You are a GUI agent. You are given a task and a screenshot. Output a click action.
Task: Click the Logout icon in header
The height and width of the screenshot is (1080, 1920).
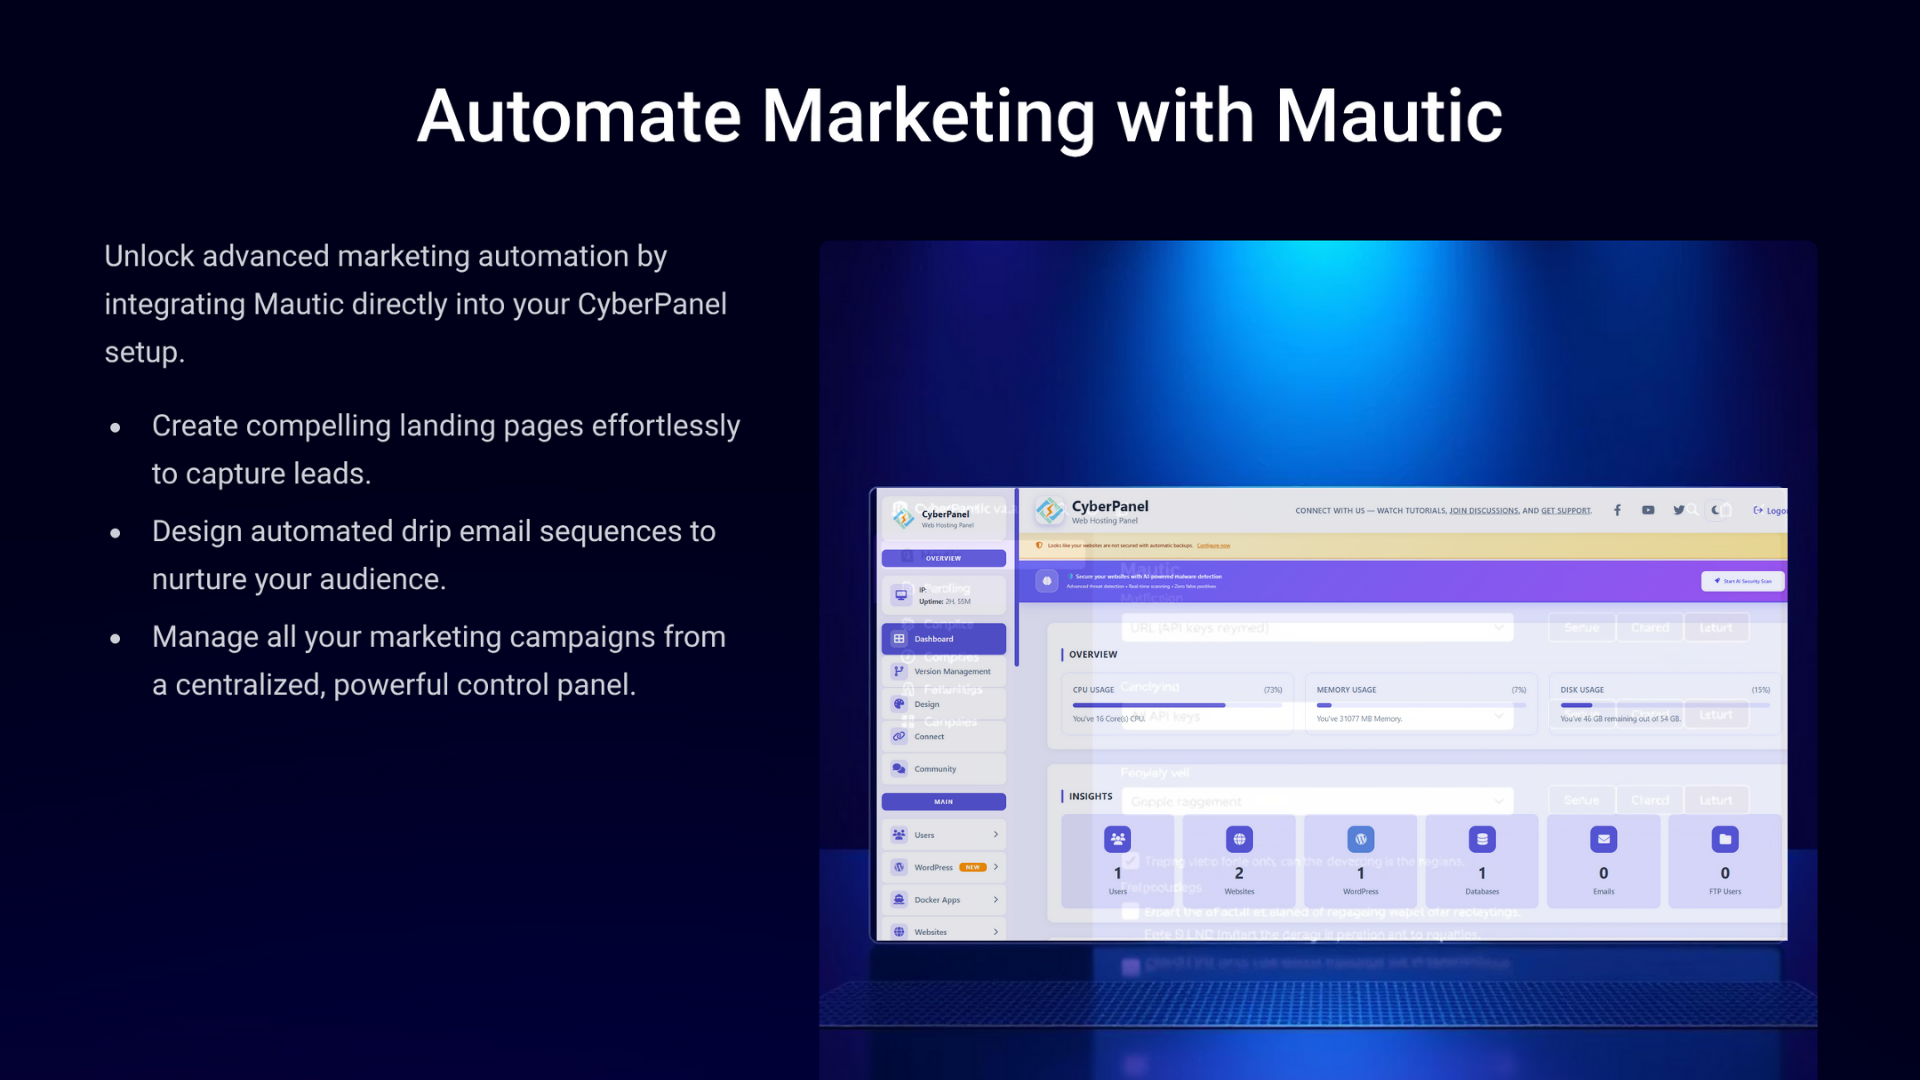click(1758, 510)
